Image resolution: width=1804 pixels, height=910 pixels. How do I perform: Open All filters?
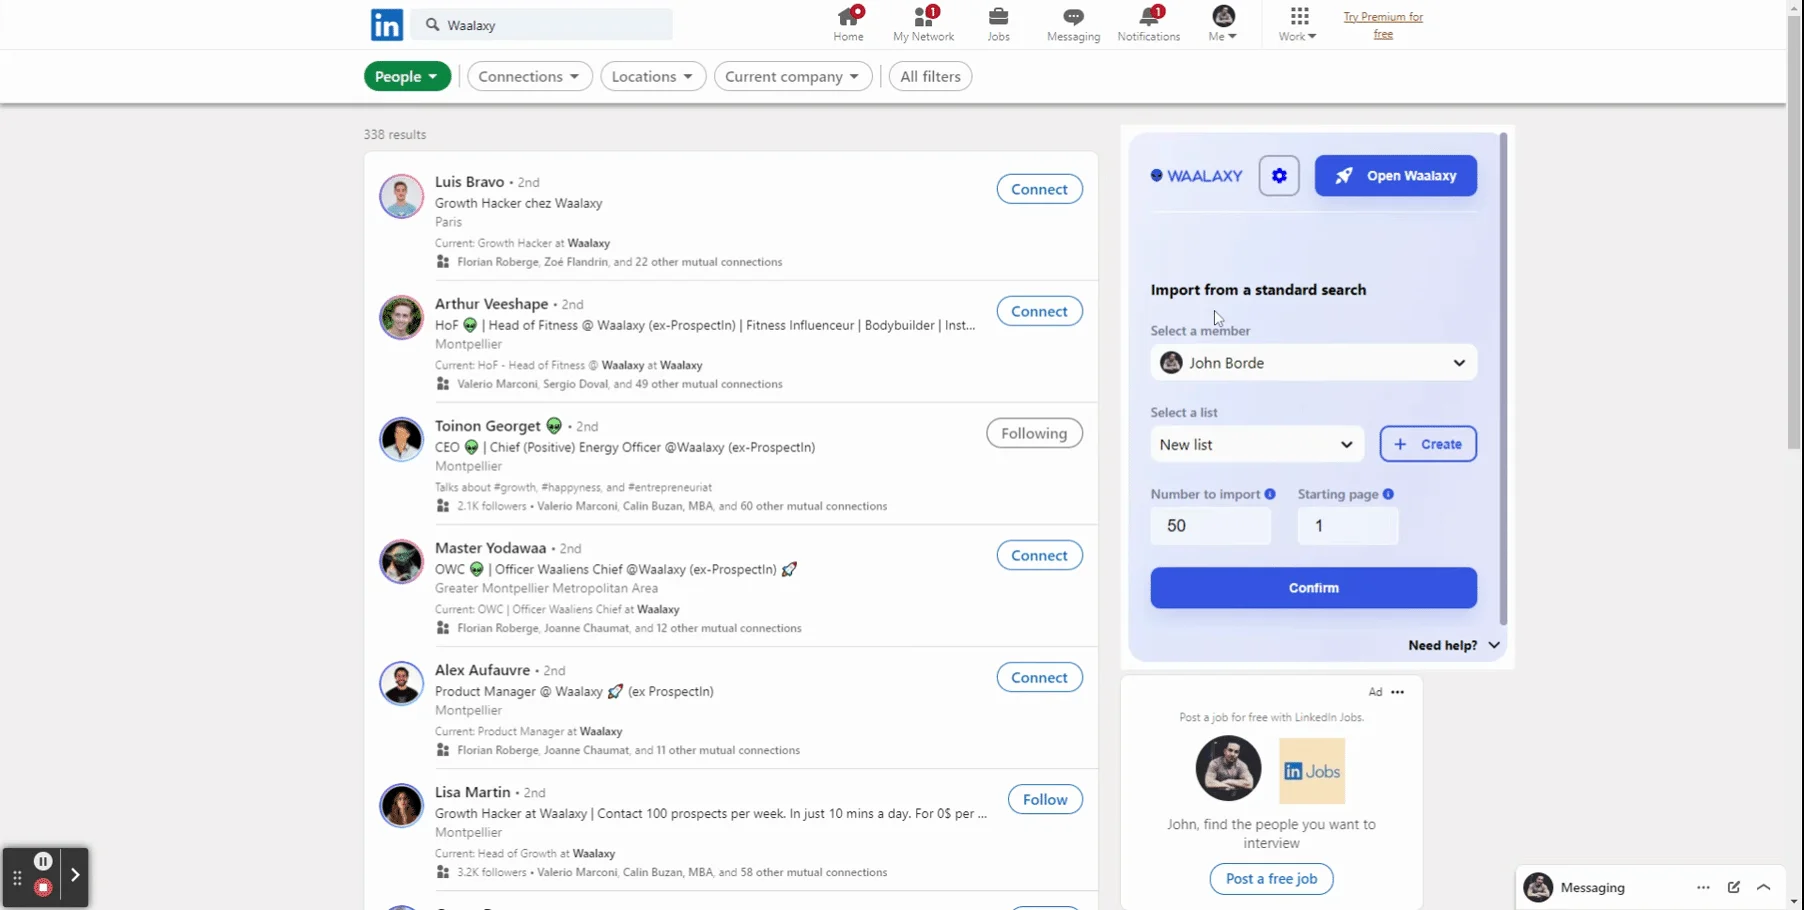click(x=930, y=76)
